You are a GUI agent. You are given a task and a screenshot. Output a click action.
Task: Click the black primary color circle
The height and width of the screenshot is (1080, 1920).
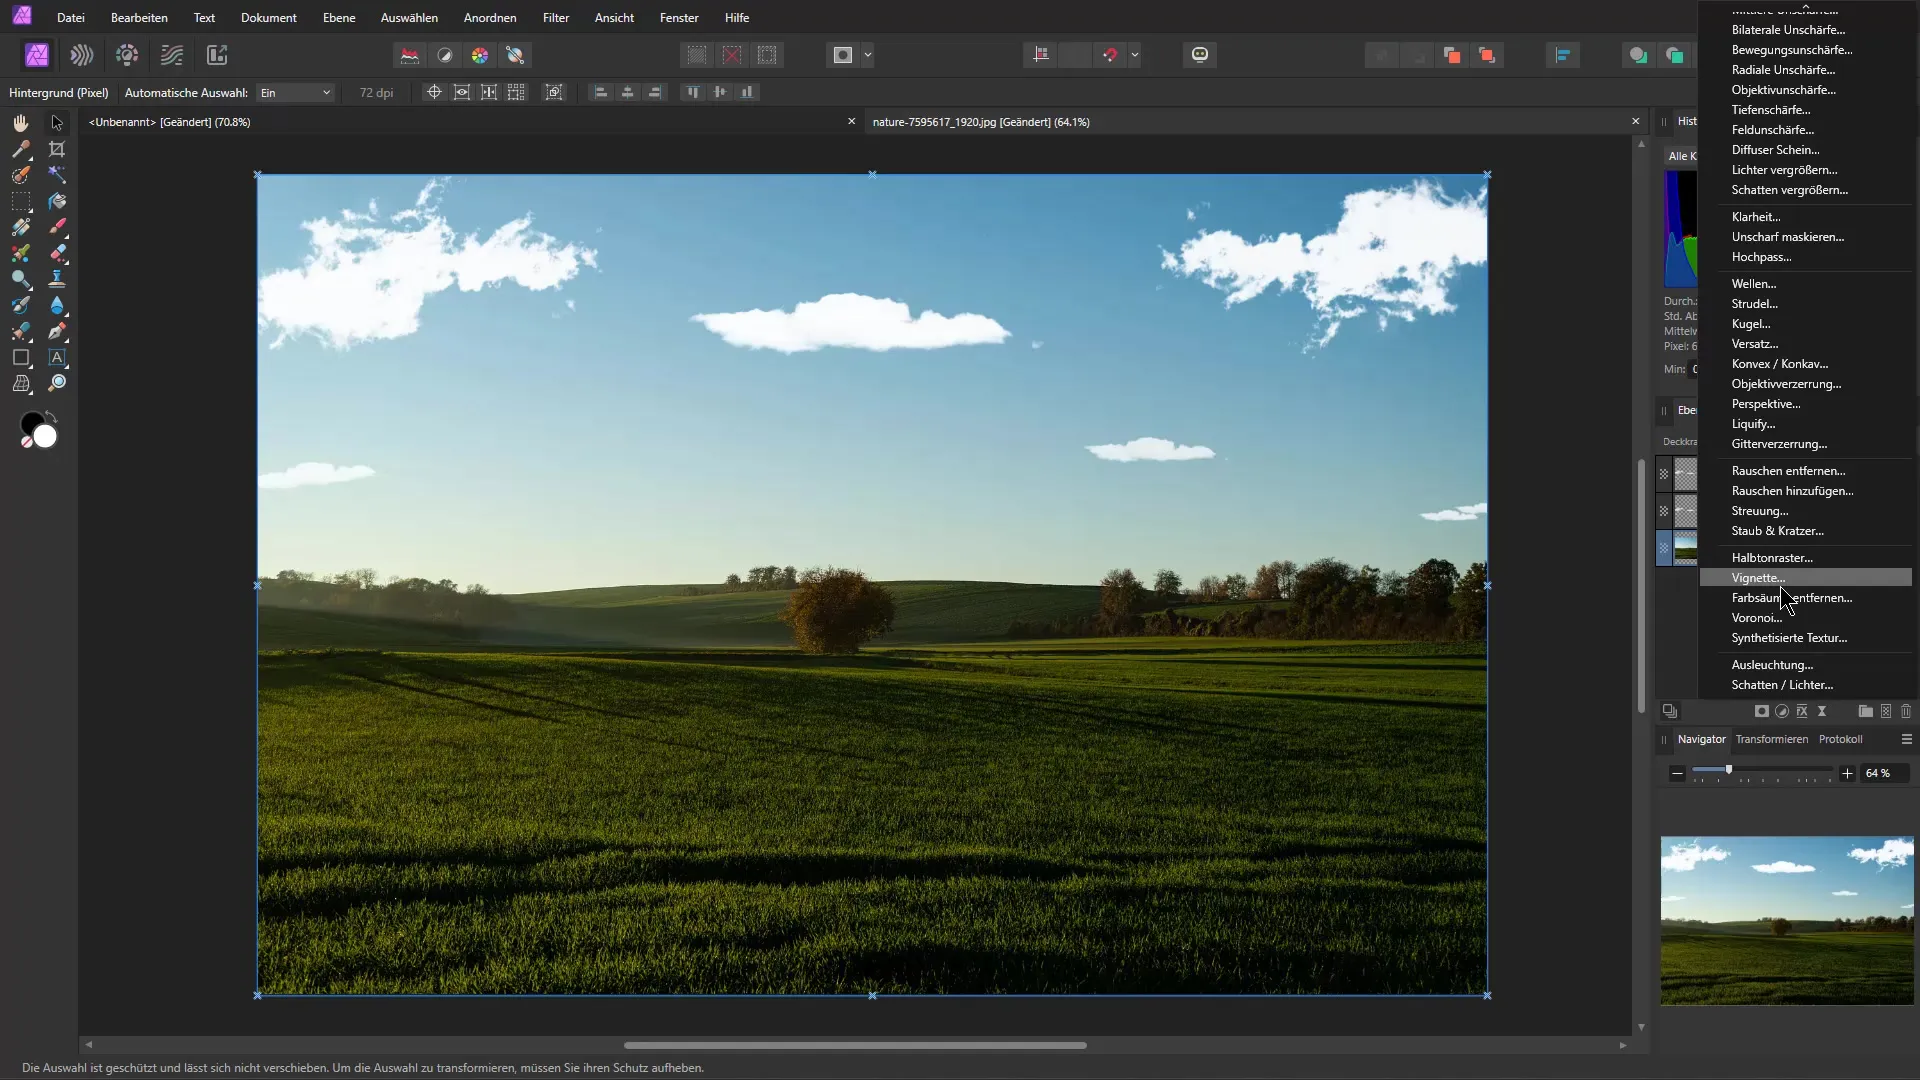click(x=31, y=424)
